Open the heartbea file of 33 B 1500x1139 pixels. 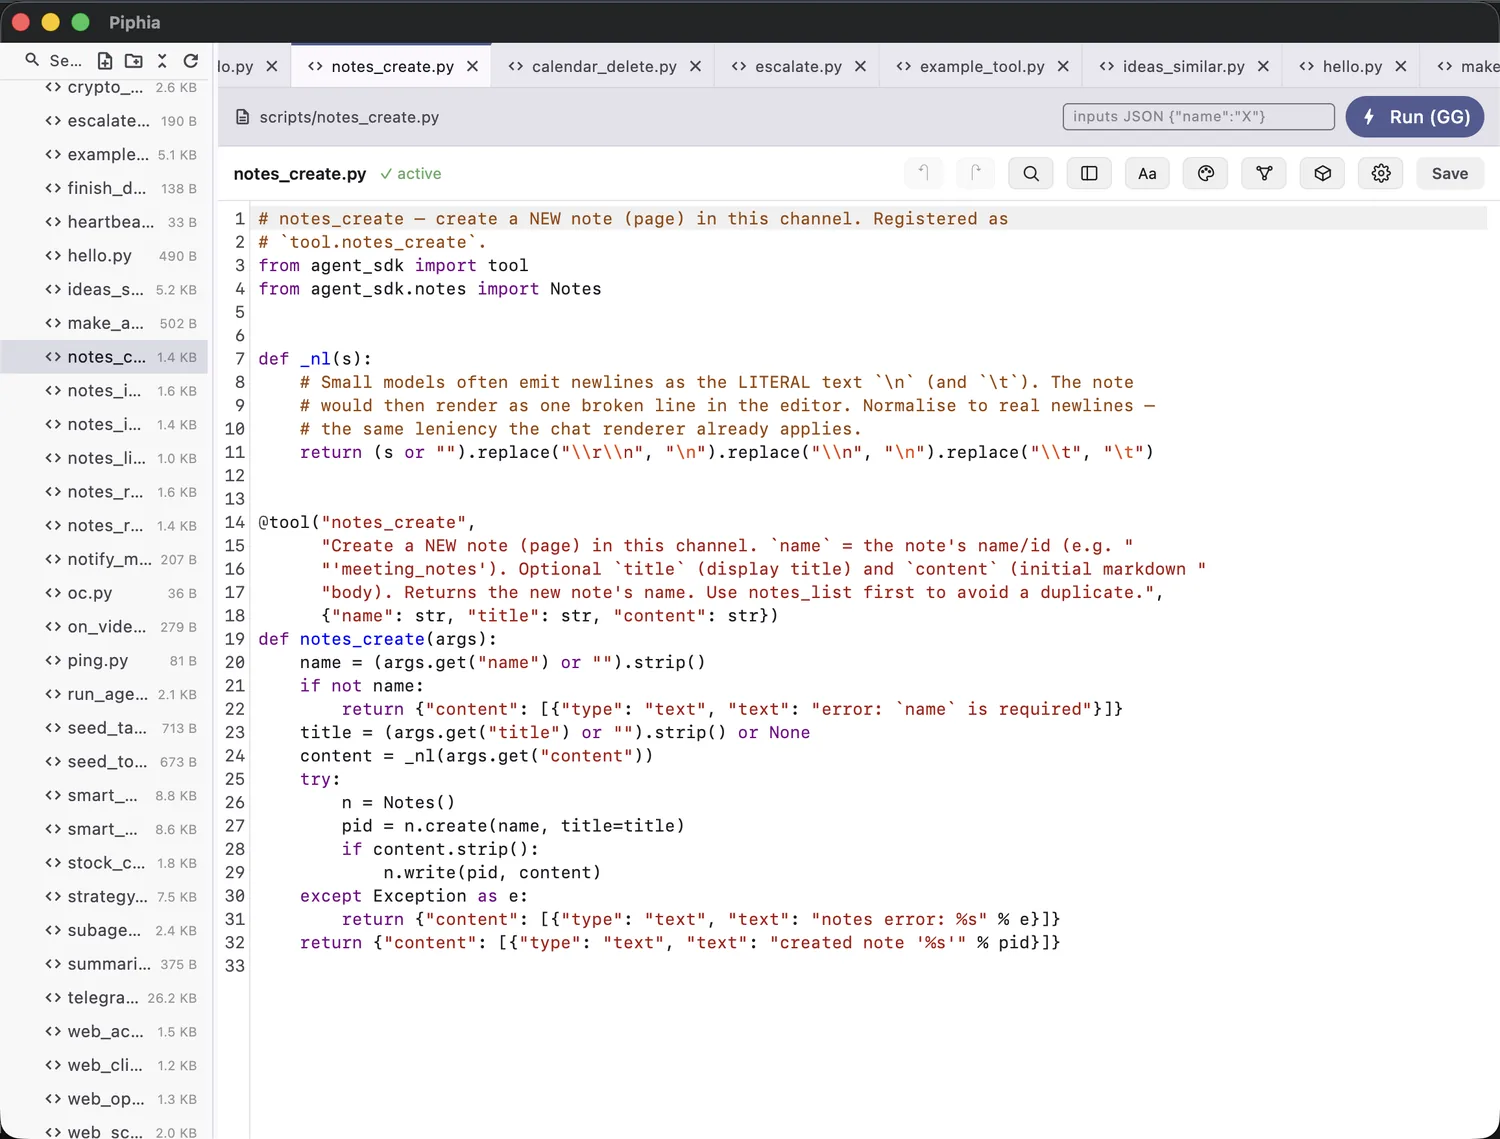coord(105,222)
